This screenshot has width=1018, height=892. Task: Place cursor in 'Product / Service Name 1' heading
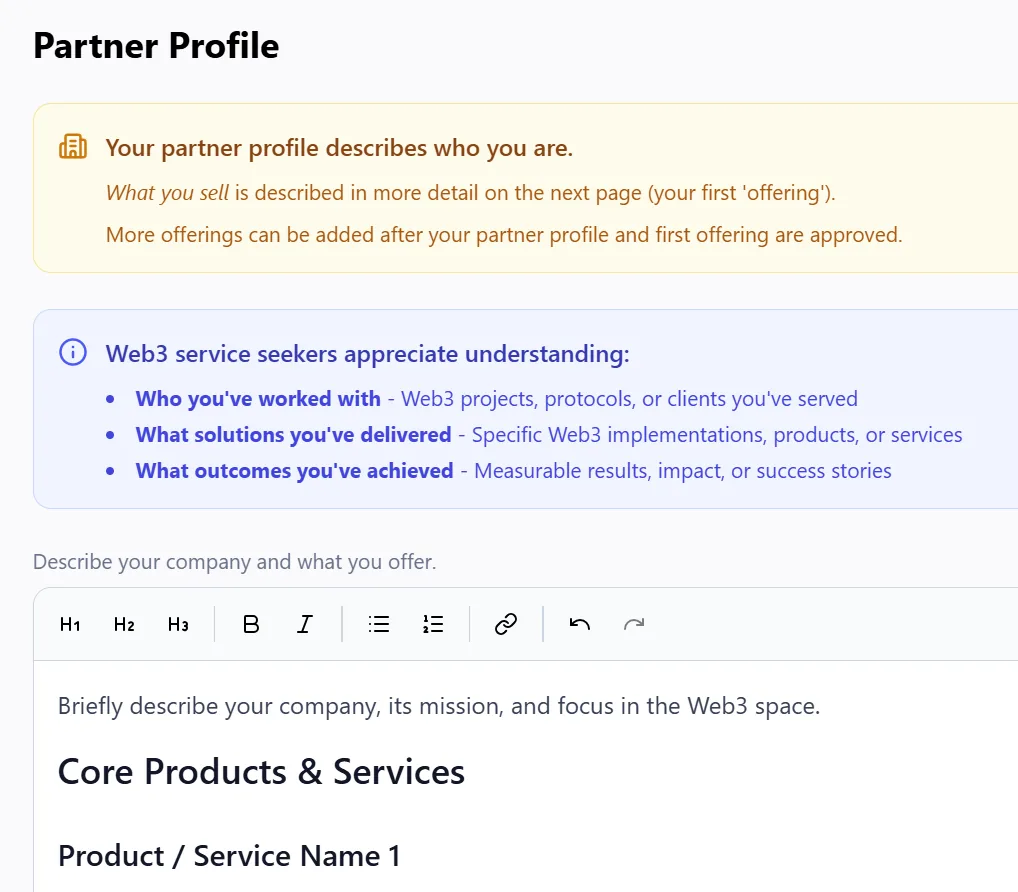click(x=229, y=856)
